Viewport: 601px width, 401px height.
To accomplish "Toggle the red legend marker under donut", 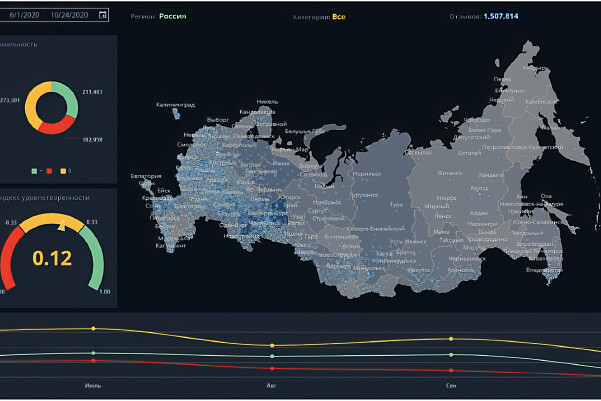I will (48, 169).
